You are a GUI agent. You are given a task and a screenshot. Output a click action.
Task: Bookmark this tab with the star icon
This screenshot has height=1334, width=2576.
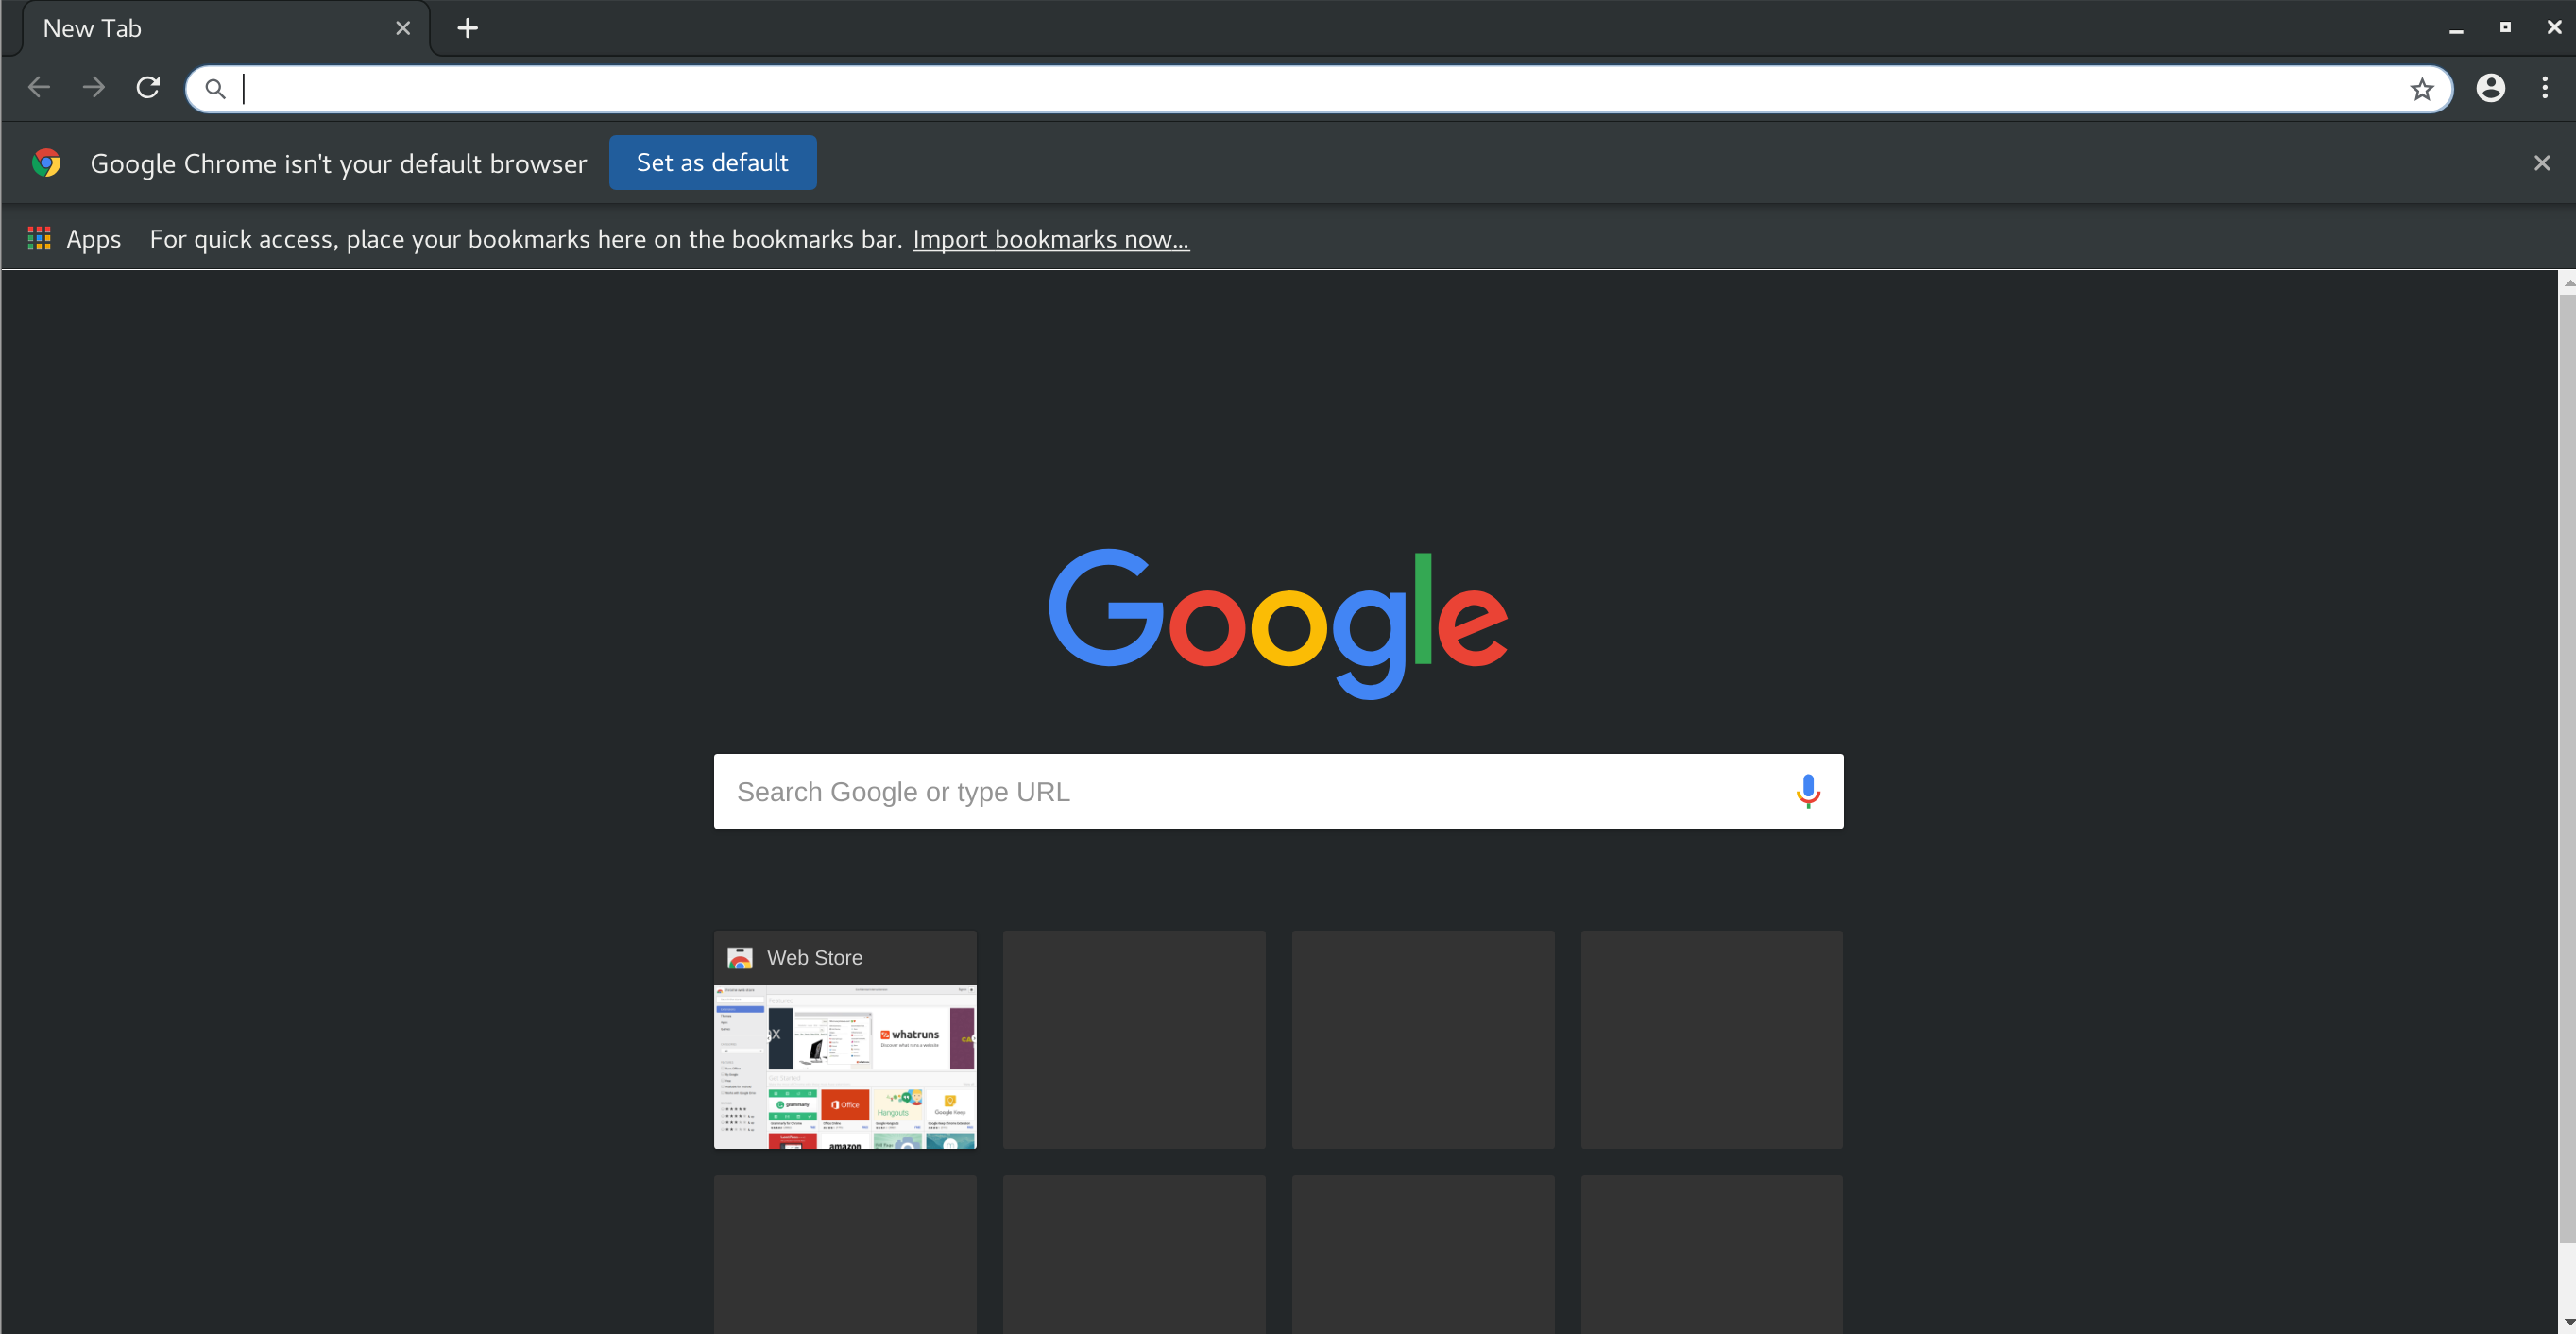(x=2421, y=89)
